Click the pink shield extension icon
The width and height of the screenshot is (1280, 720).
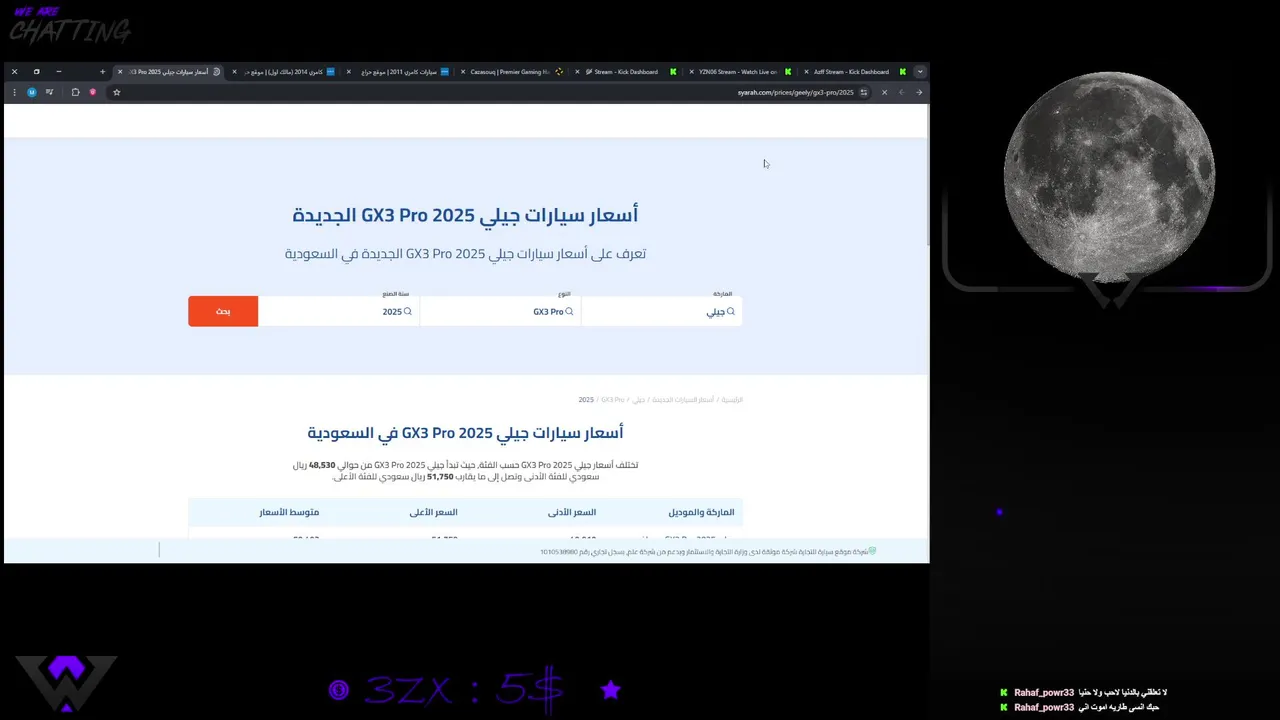(93, 92)
